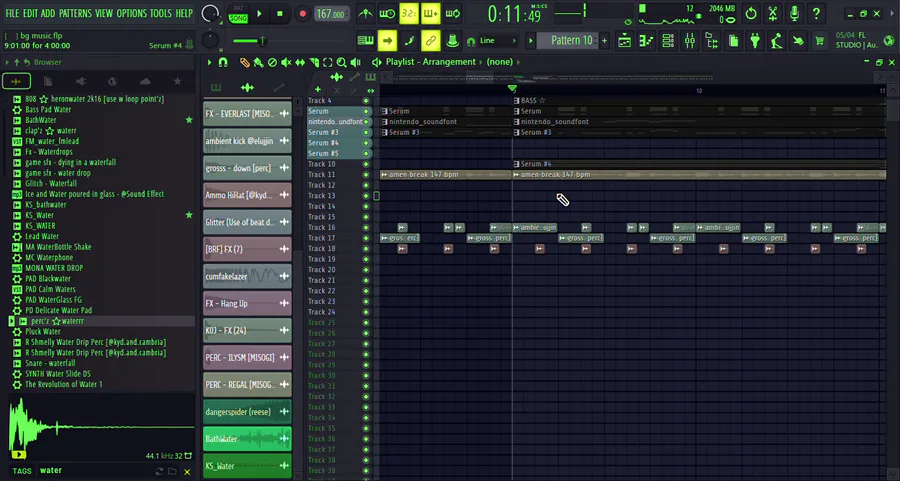
Task: Switch to browser cloud tab
Action: (x=145, y=82)
